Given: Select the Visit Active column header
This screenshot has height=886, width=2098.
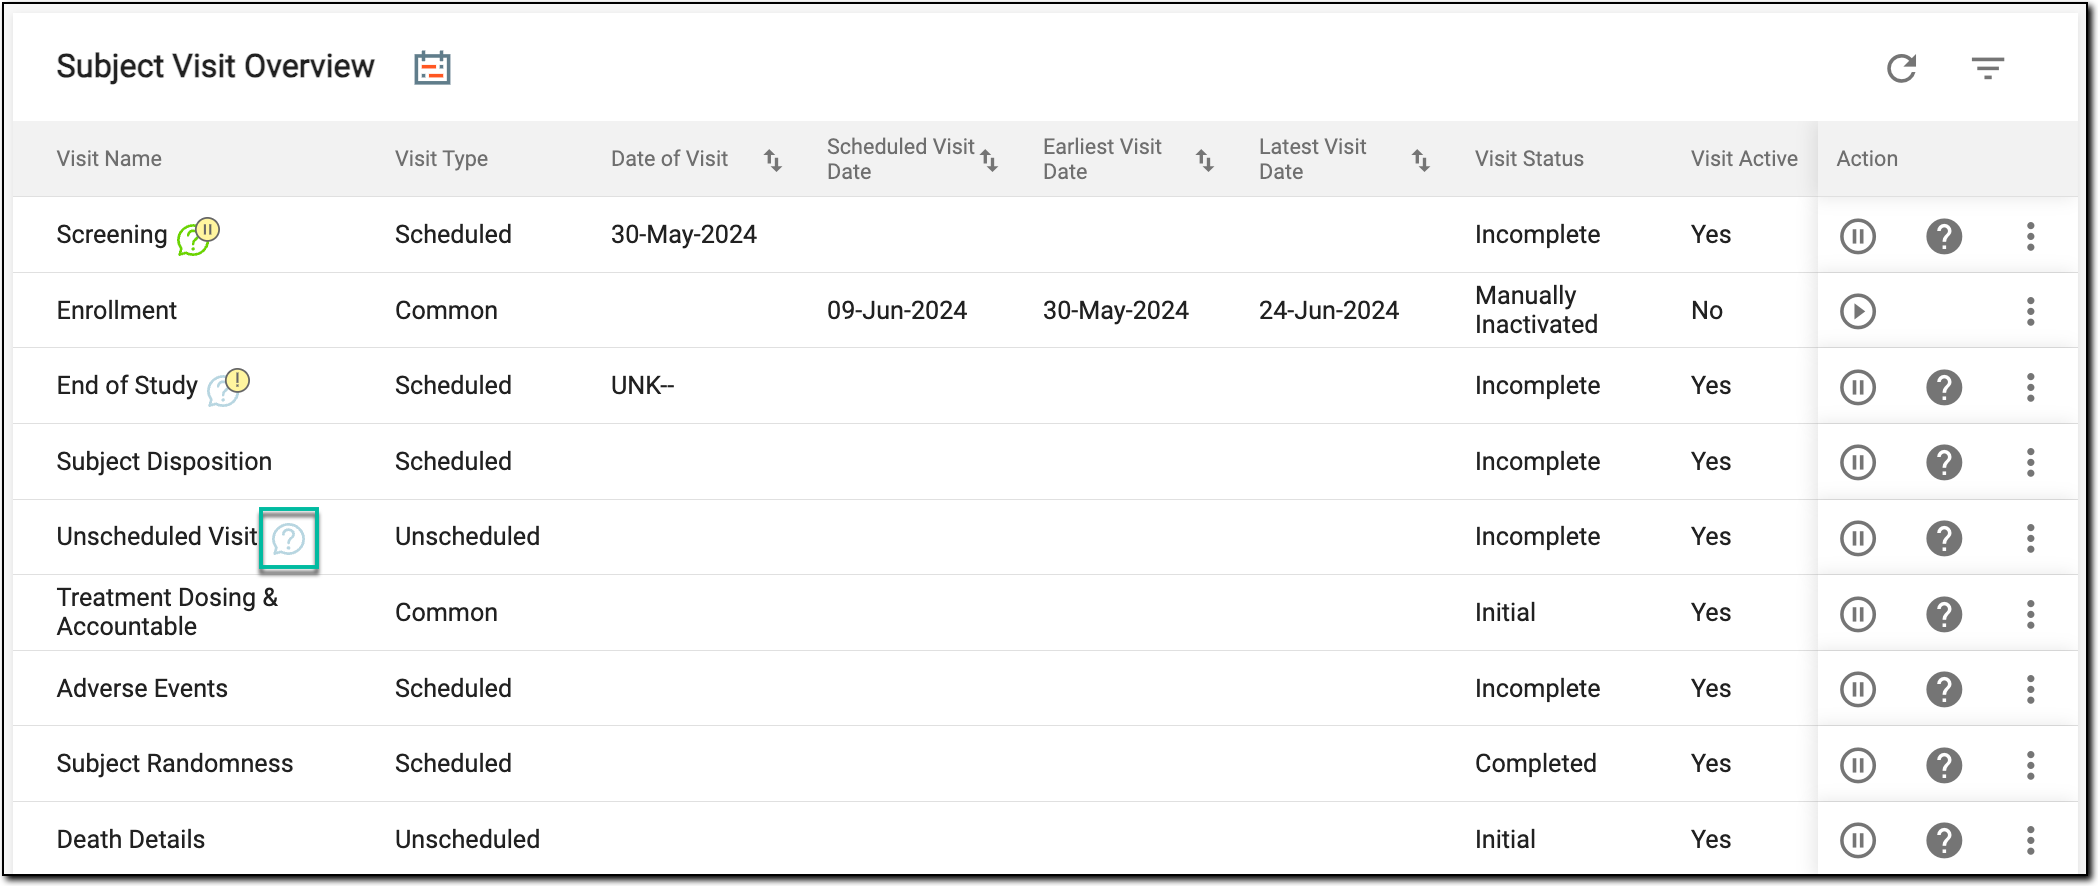Looking at the screenshot, I should pyautogui.click(x=1744, y=159).
